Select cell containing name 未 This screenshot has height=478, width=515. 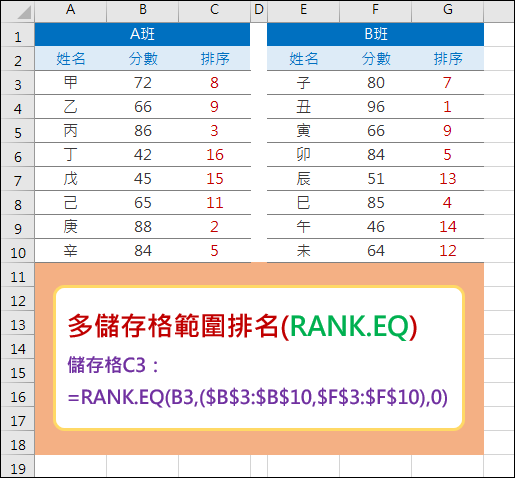pos(303,251)
